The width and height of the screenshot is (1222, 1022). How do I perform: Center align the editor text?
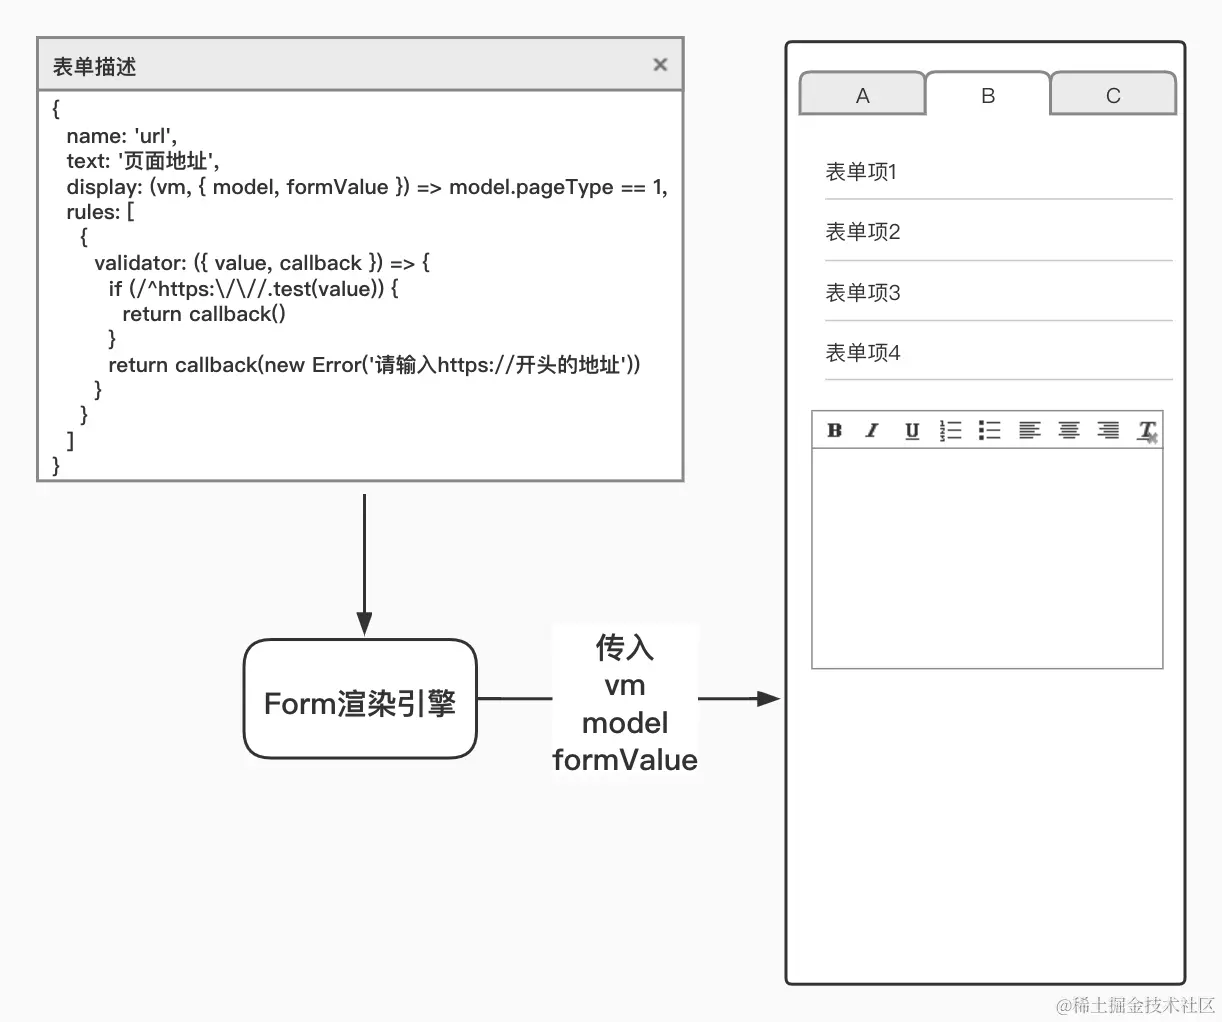tap(1068, 430)
